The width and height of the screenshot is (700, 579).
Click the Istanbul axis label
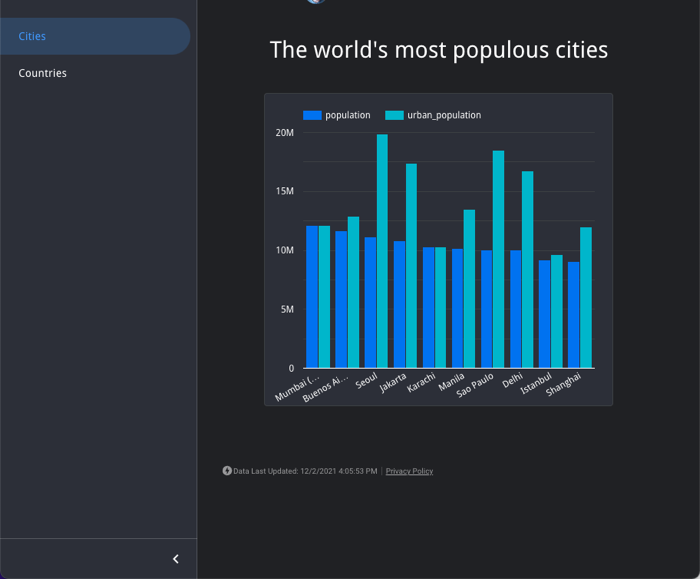coord(537,385)
